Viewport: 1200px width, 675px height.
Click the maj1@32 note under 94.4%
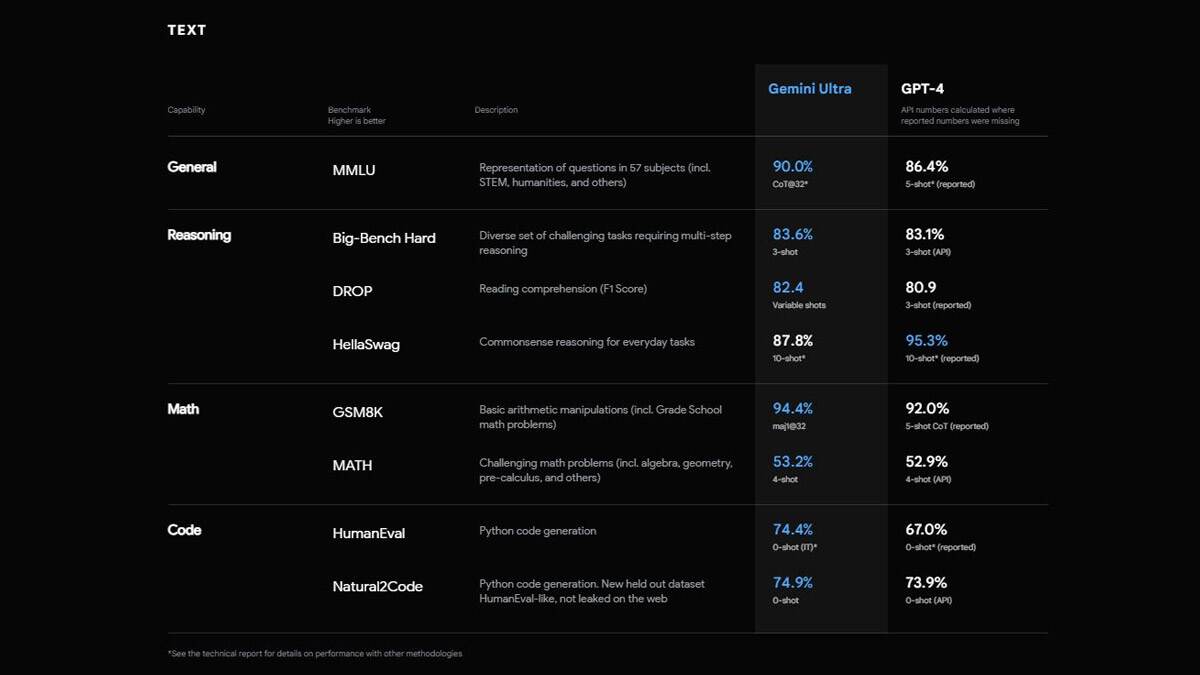[x=789, y=427]
